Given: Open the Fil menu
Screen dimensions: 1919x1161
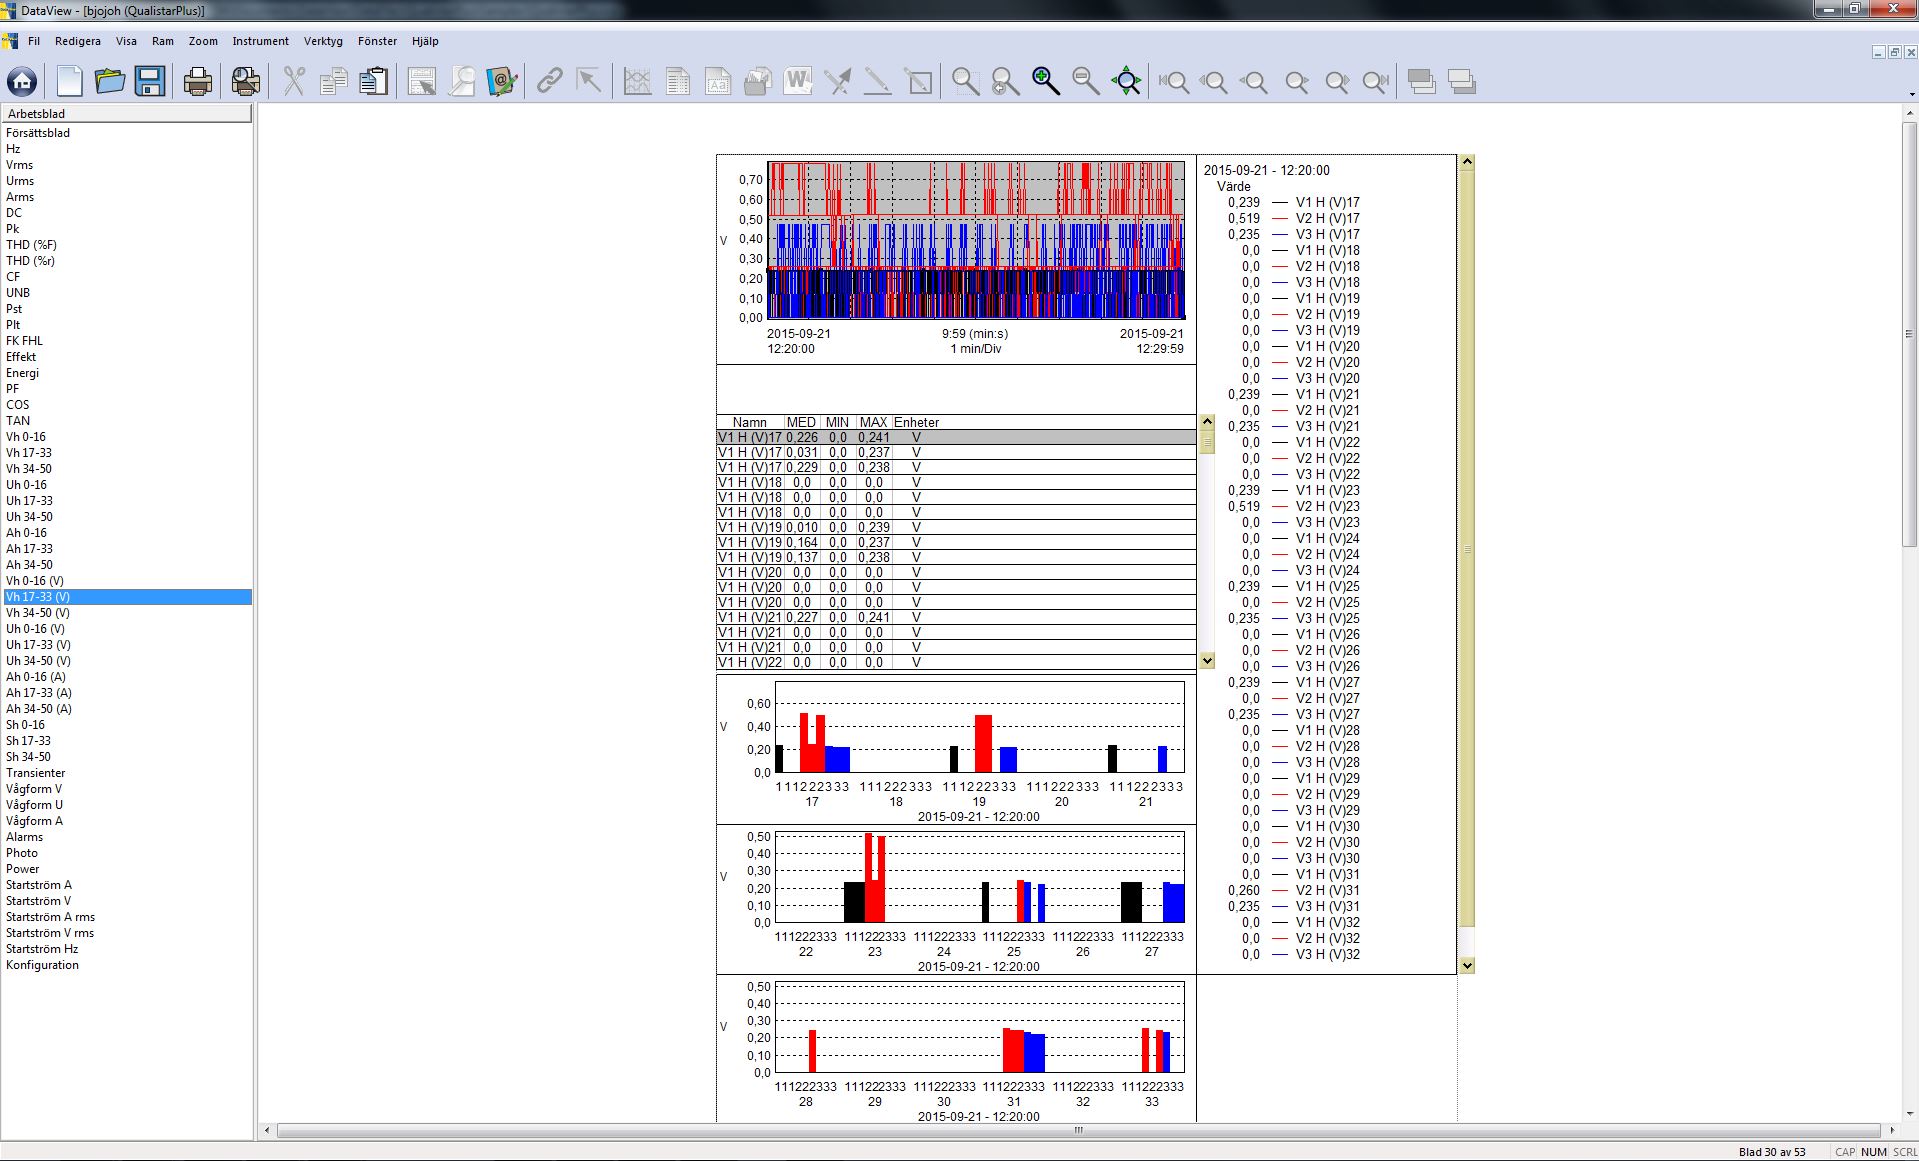Looking at the screenshot, I should 34,41.
